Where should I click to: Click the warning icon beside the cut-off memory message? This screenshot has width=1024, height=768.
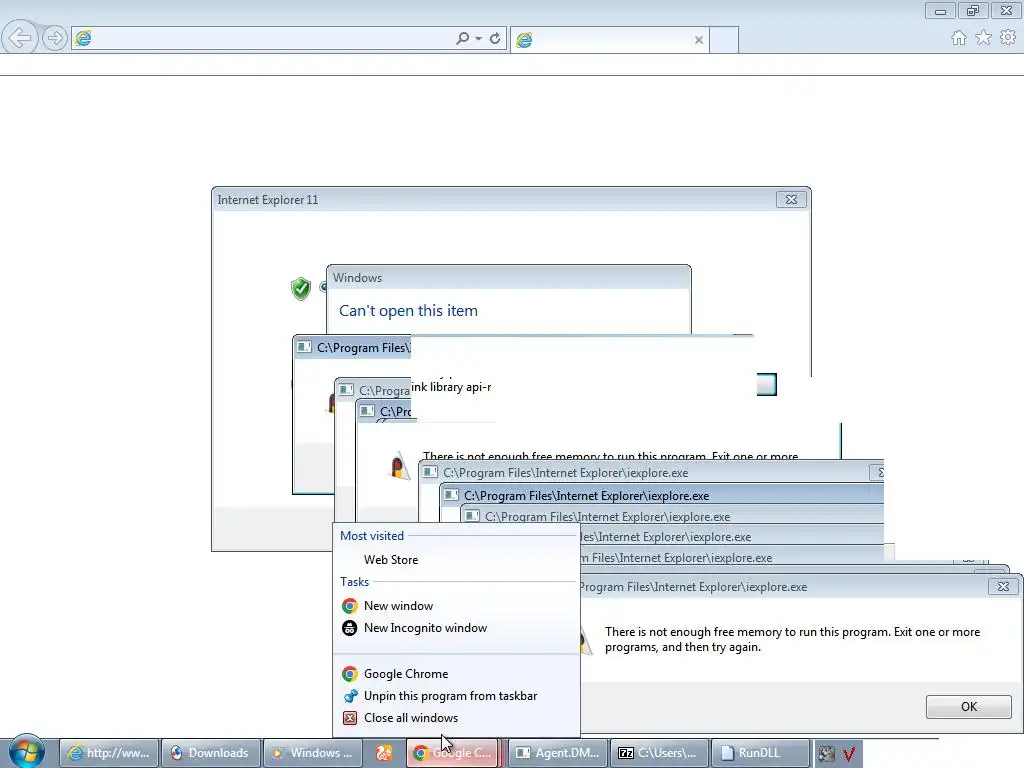(x=398, y=466)
